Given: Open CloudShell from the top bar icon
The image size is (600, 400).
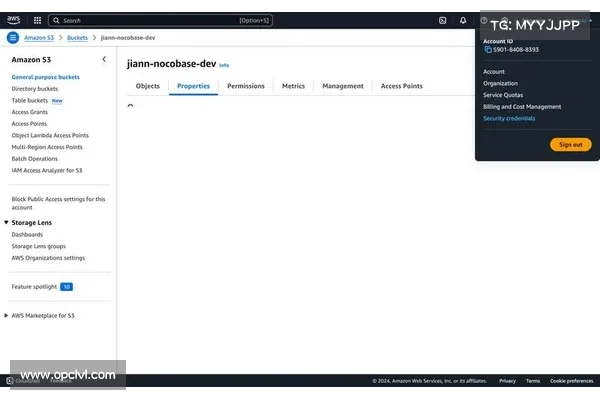Looking at the screenshot, I should 442,20.
